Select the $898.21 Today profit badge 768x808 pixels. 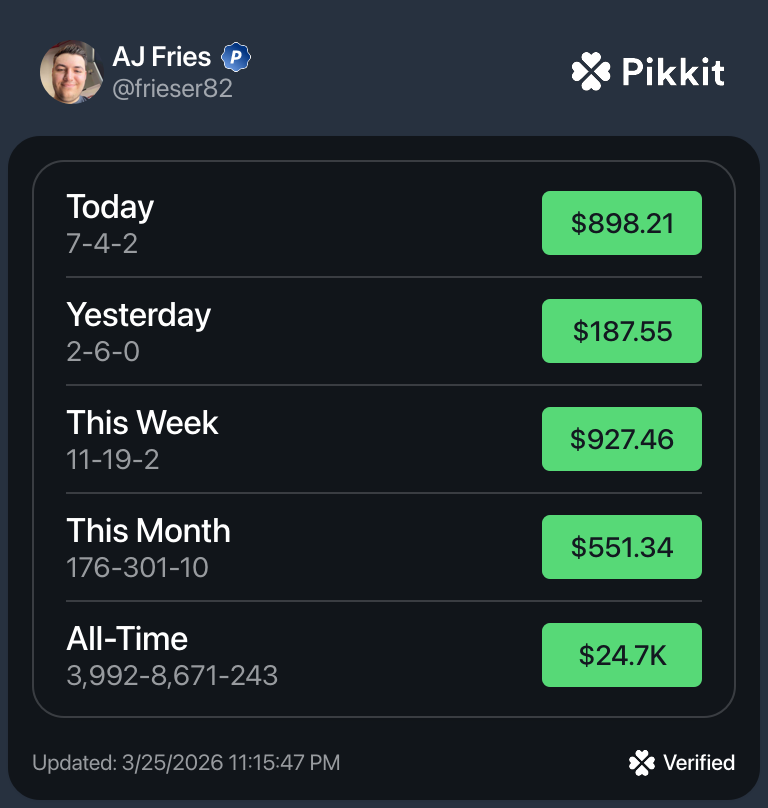click(x=622, y=223)
